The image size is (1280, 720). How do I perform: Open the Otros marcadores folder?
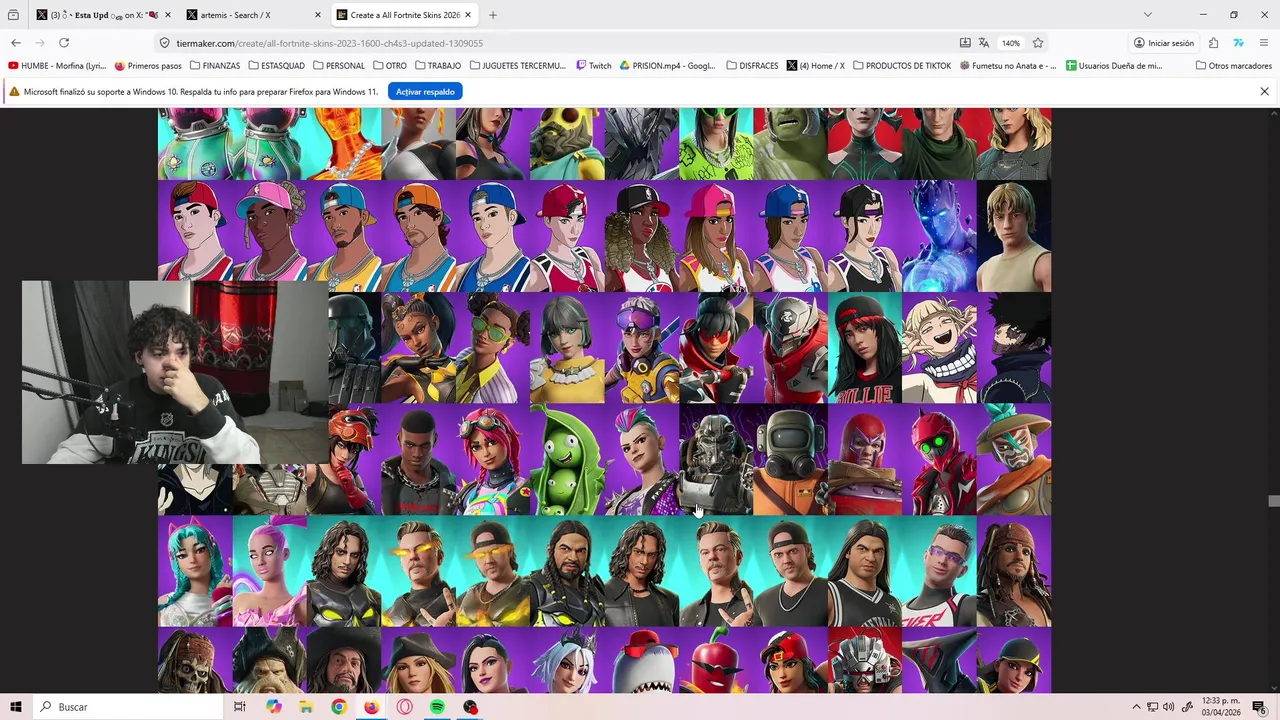pos(1234,66)
